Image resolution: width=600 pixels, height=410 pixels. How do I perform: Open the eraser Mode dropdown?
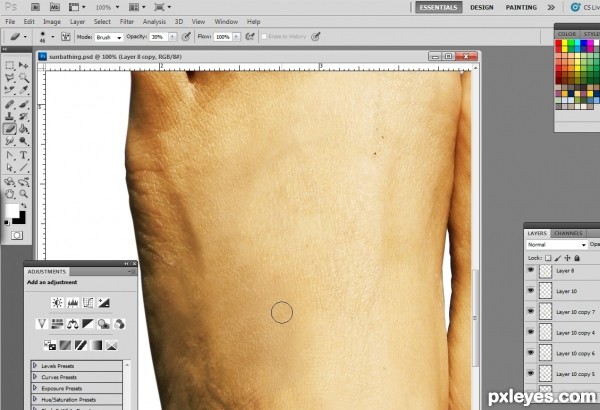tap(109, 37)
